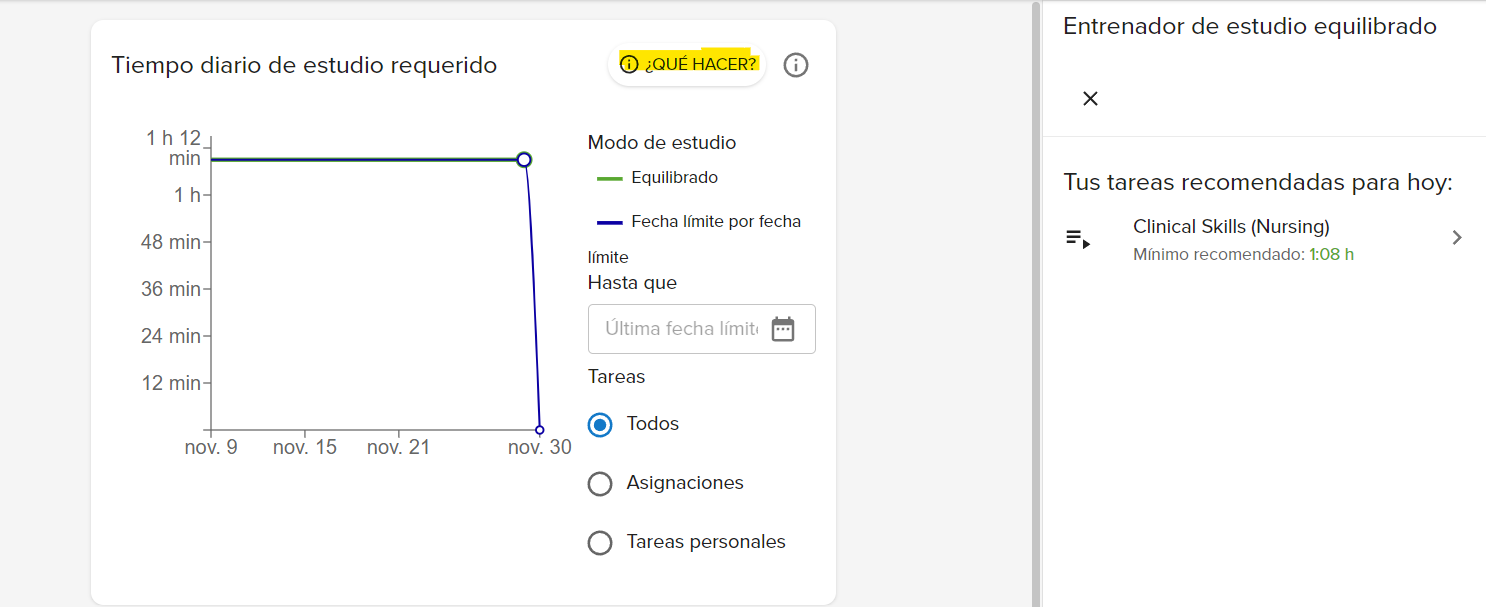Image resolution: width=1486 pixels, height=607 pixels.
Task: Click the green Equilibrado legend line
Action: point(609,179)
